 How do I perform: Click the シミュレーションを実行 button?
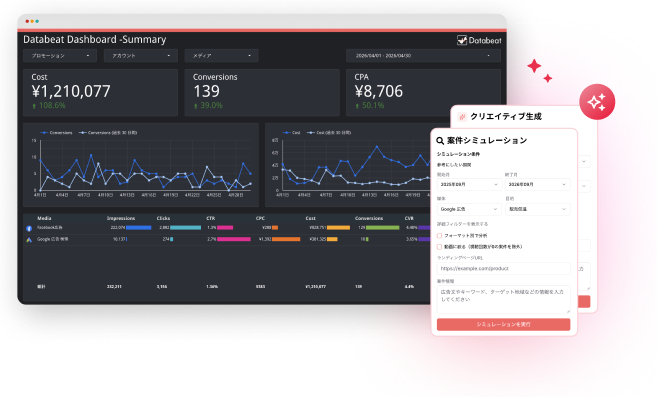click(x=503, y=324)
